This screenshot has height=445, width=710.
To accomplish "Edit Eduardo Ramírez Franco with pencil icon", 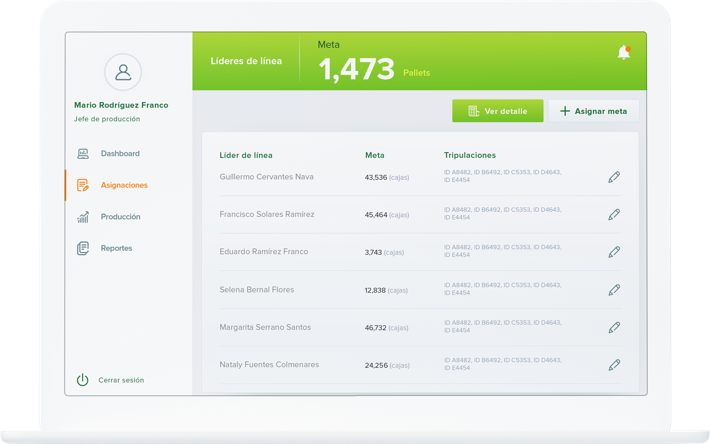I will coord(614,252).
